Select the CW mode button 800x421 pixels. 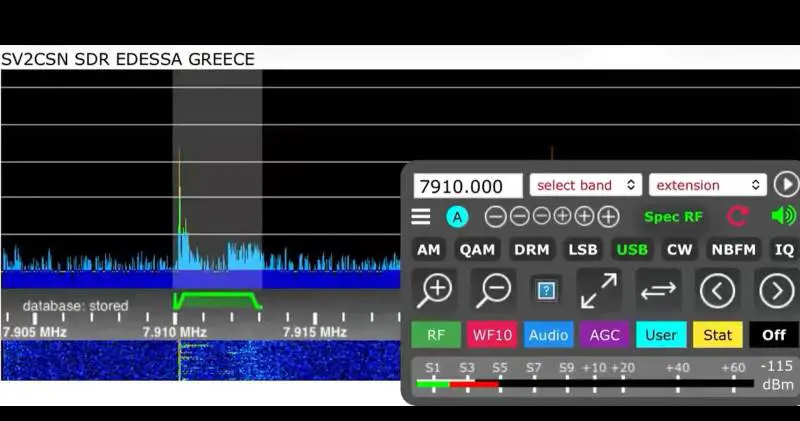679,250
